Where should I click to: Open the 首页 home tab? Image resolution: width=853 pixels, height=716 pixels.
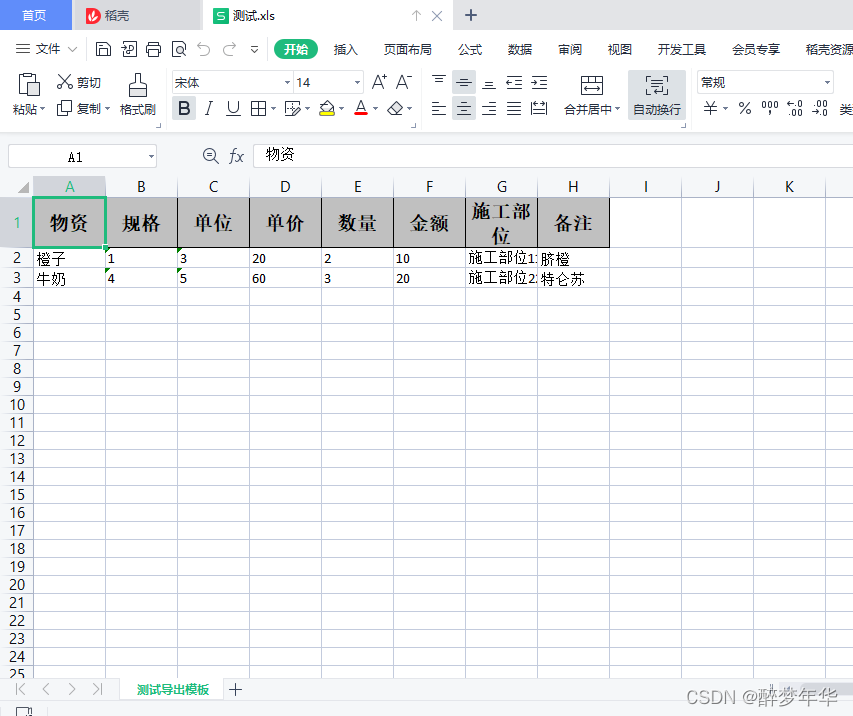(x=35, y=15)
